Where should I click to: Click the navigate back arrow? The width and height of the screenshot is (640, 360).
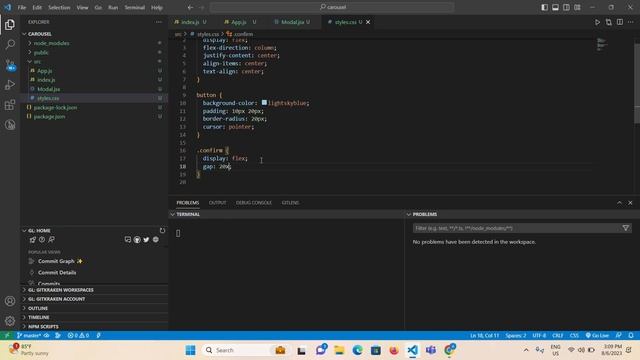pos(190,7)
